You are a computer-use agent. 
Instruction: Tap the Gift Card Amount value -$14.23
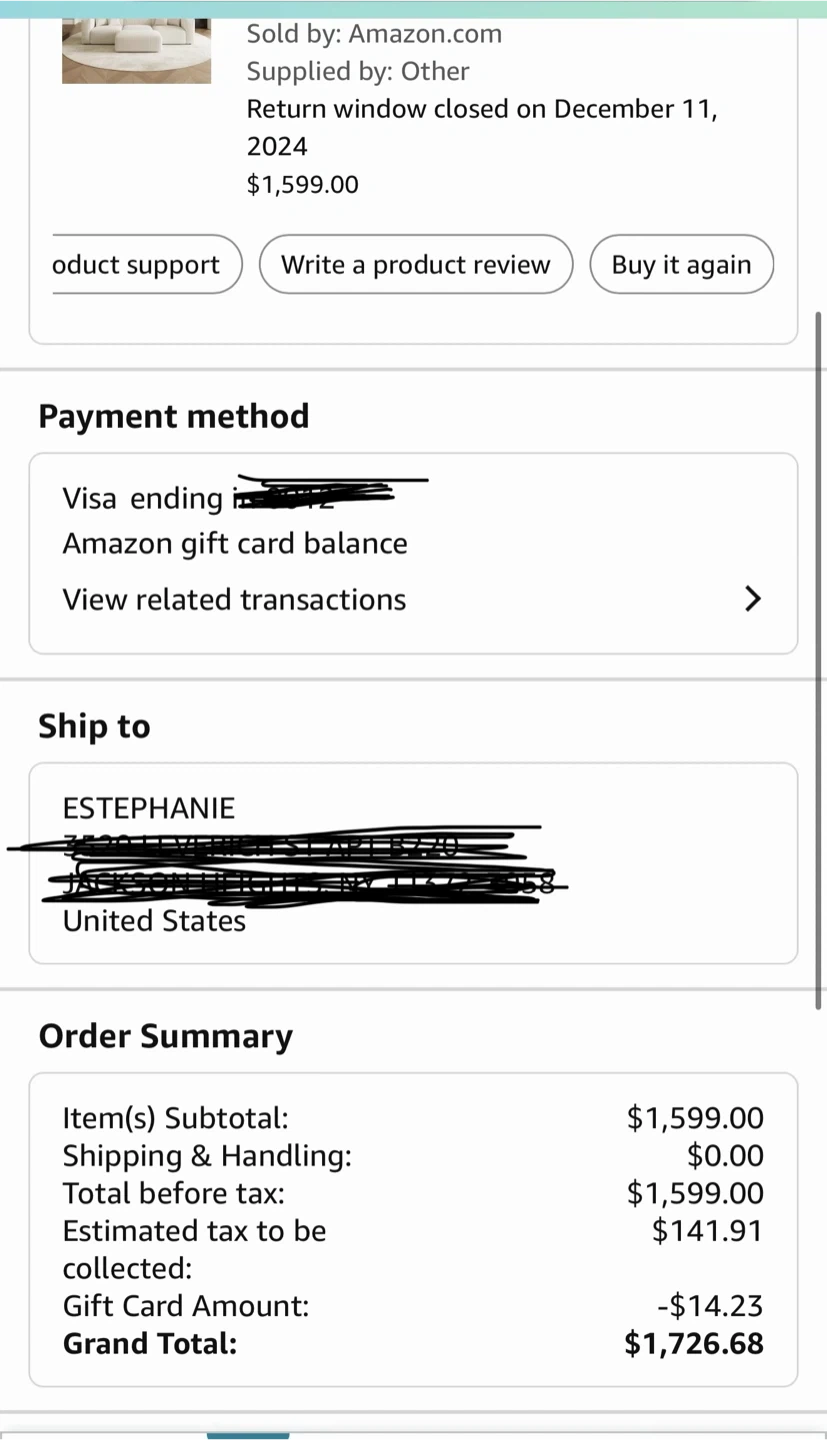710,1306
